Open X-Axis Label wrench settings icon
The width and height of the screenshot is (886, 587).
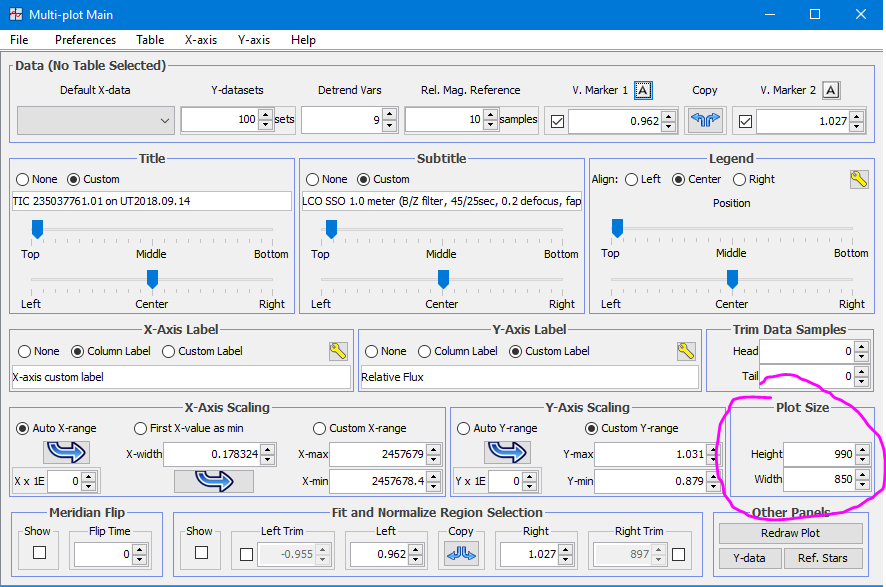coord(338,351)
